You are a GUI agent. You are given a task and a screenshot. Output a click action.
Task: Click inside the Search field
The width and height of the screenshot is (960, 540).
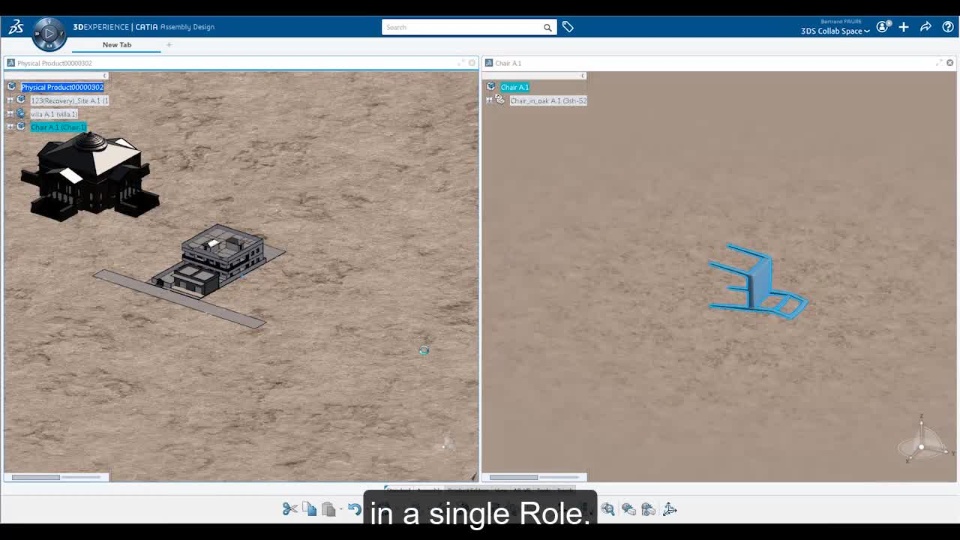click(x=462, y=28)
